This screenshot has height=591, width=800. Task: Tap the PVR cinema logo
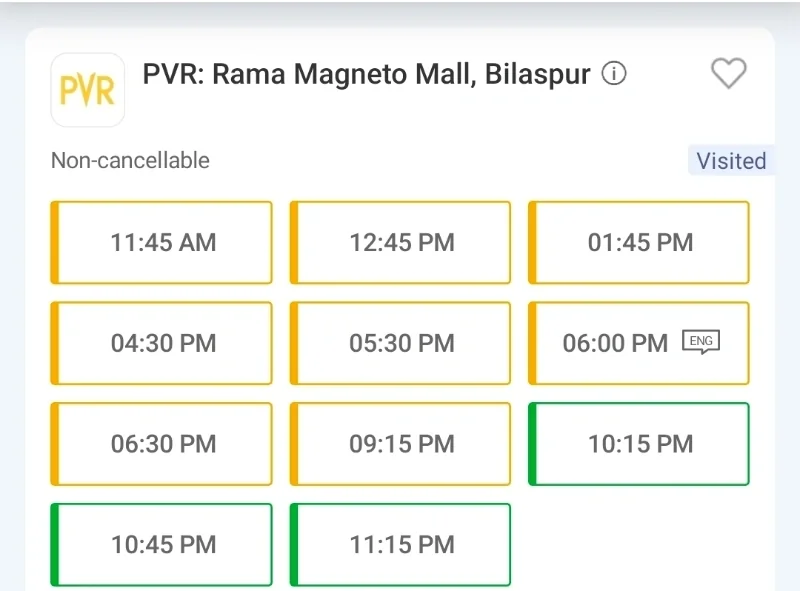pos(88,90)
